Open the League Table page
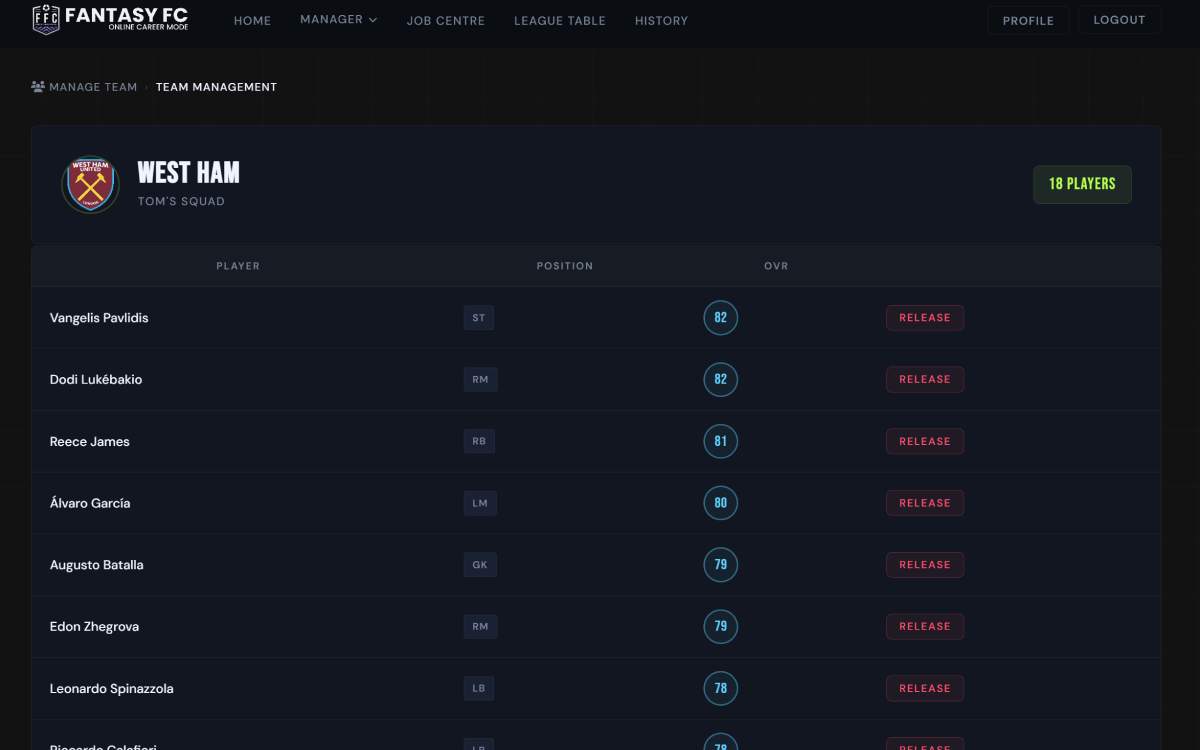Image resolution: width=1200 pixels, height=750 pixels. coord(560,20)
